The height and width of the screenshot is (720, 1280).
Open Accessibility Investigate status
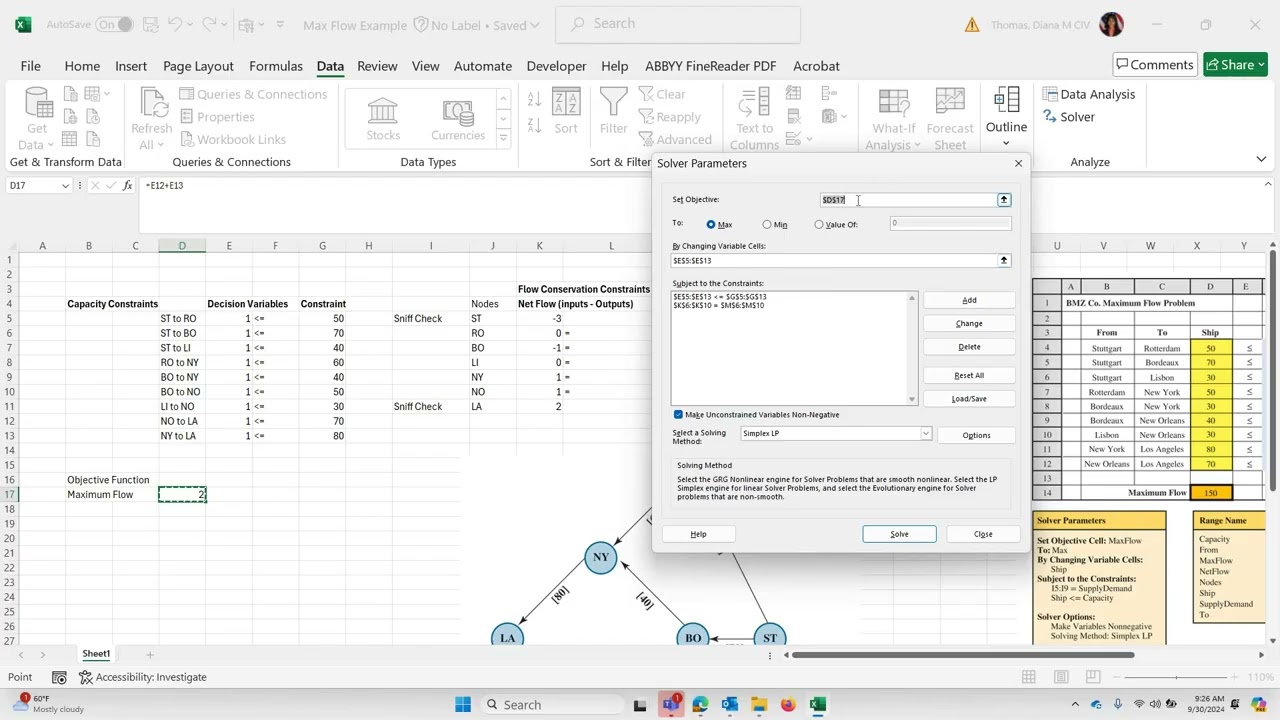tap(143, 677)
